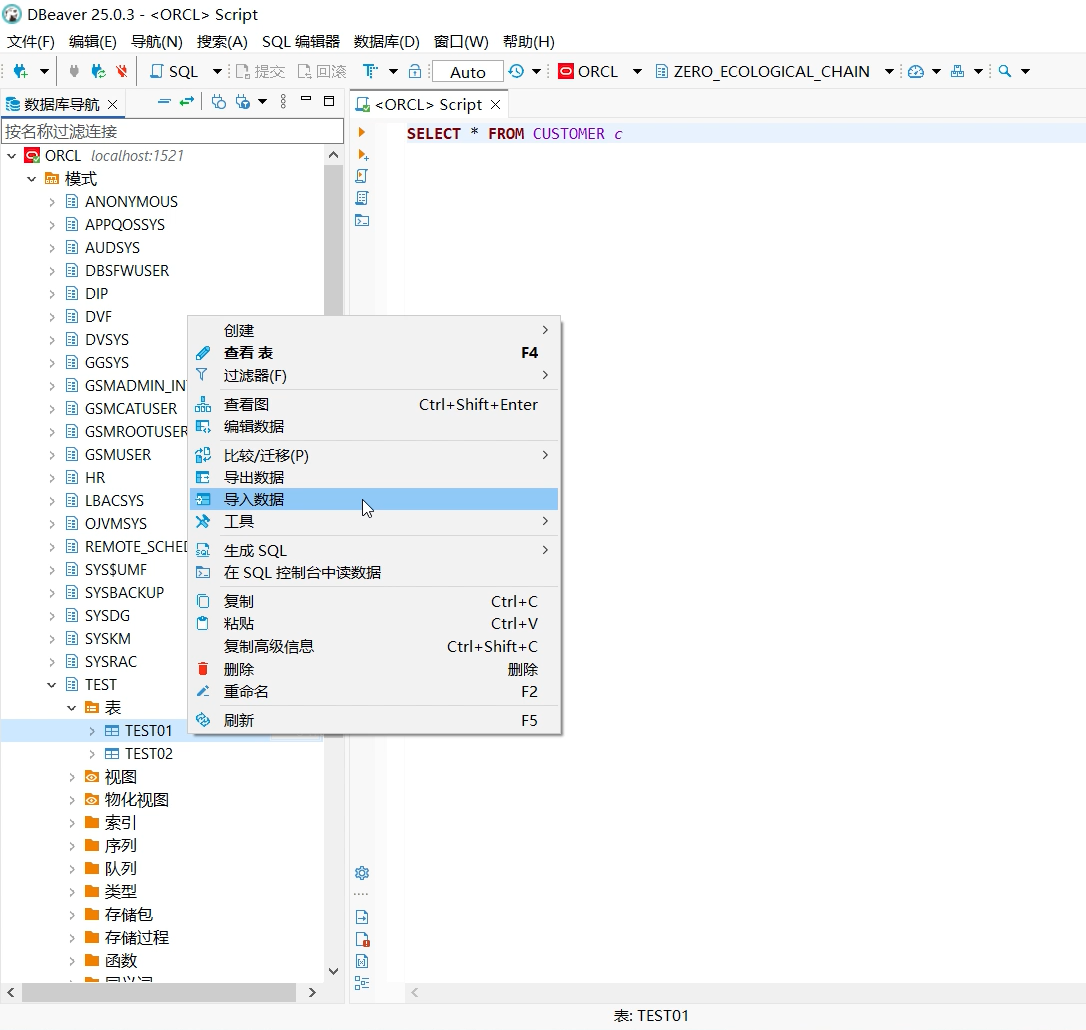1086x1030 pixels.
Task: Click the dashboard gauge toolbar icon
Action: 916,71
